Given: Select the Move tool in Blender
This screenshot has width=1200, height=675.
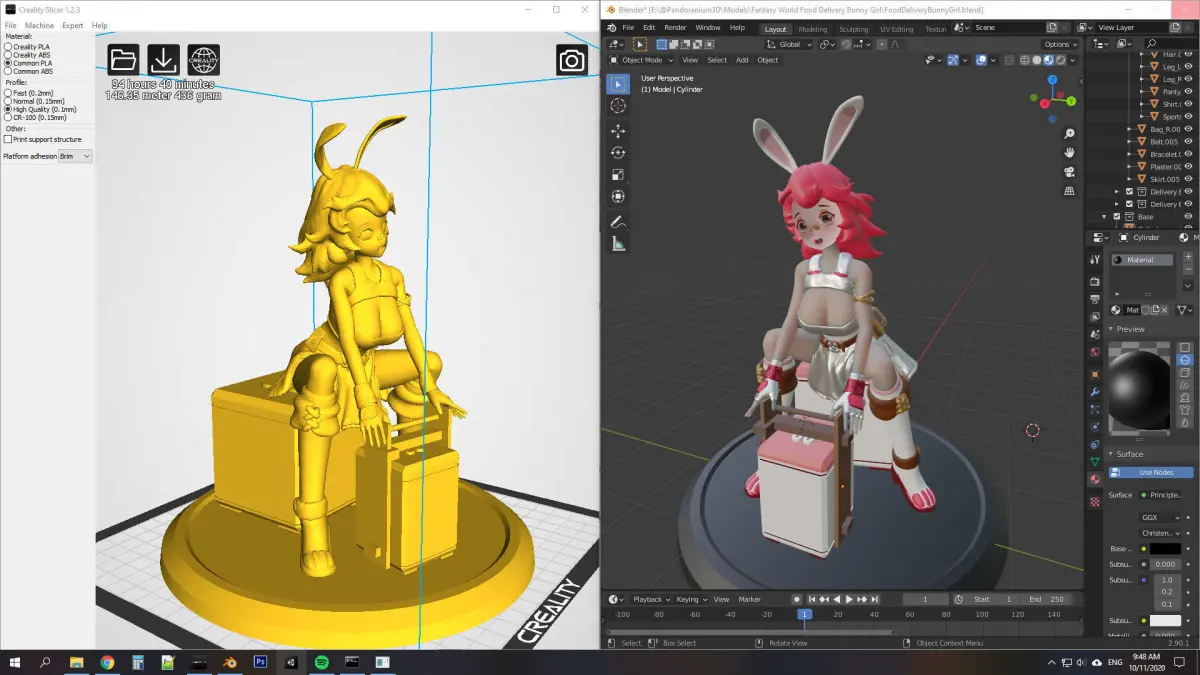Looking at the screenshot, I should (618, 131).
